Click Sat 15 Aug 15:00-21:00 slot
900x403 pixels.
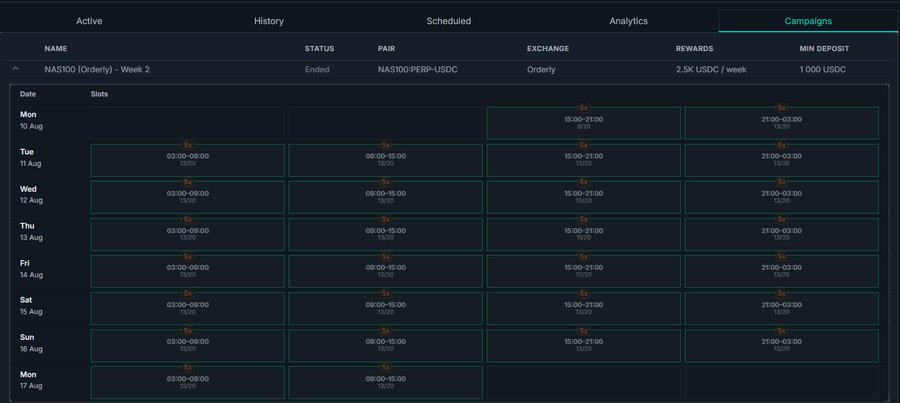pyautogui.click(x=583, y=308)
